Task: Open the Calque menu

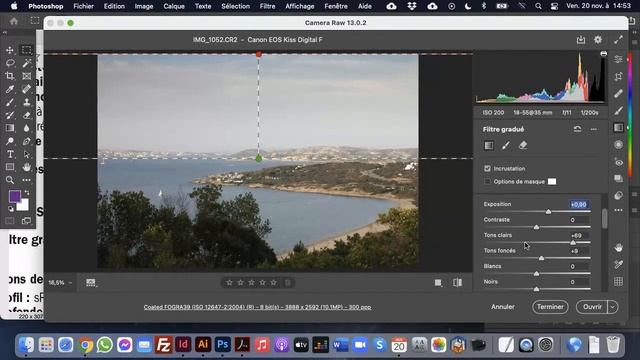Action: coord(174,6)
